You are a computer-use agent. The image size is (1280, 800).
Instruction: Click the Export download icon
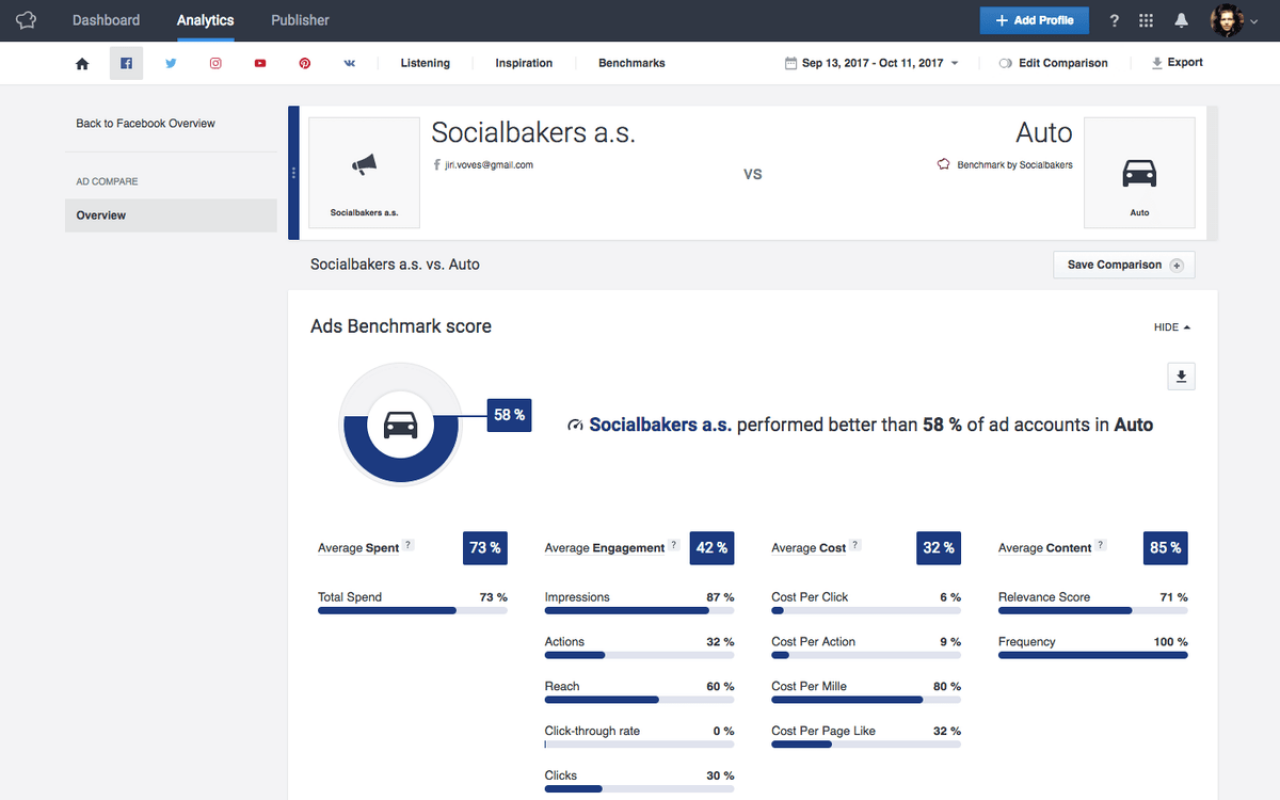pos(1157,63)
